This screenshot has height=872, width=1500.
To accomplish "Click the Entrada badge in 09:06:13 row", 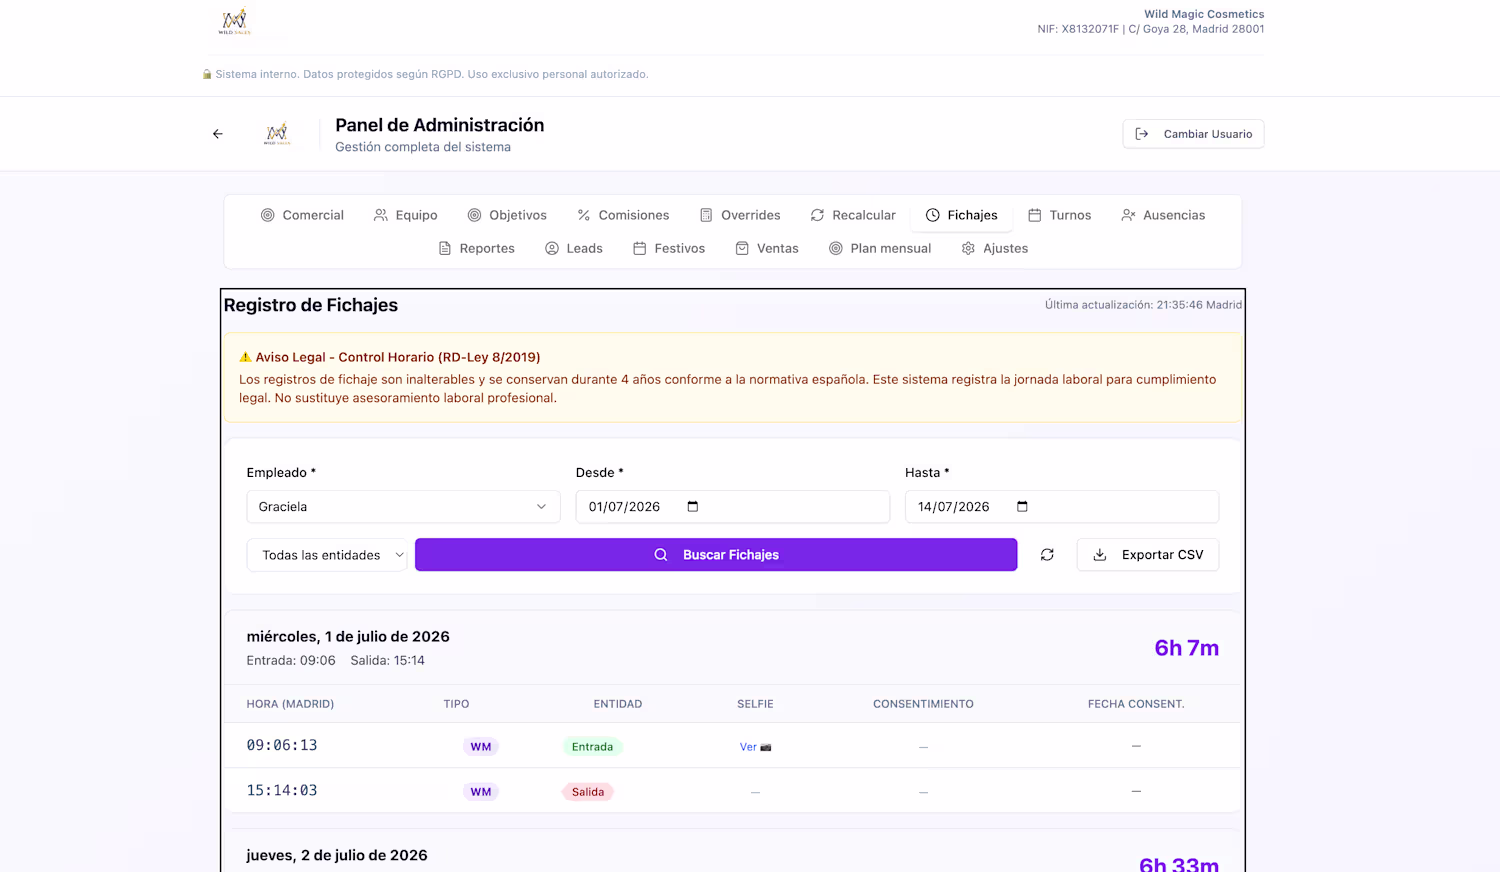I will click(592, 747).
